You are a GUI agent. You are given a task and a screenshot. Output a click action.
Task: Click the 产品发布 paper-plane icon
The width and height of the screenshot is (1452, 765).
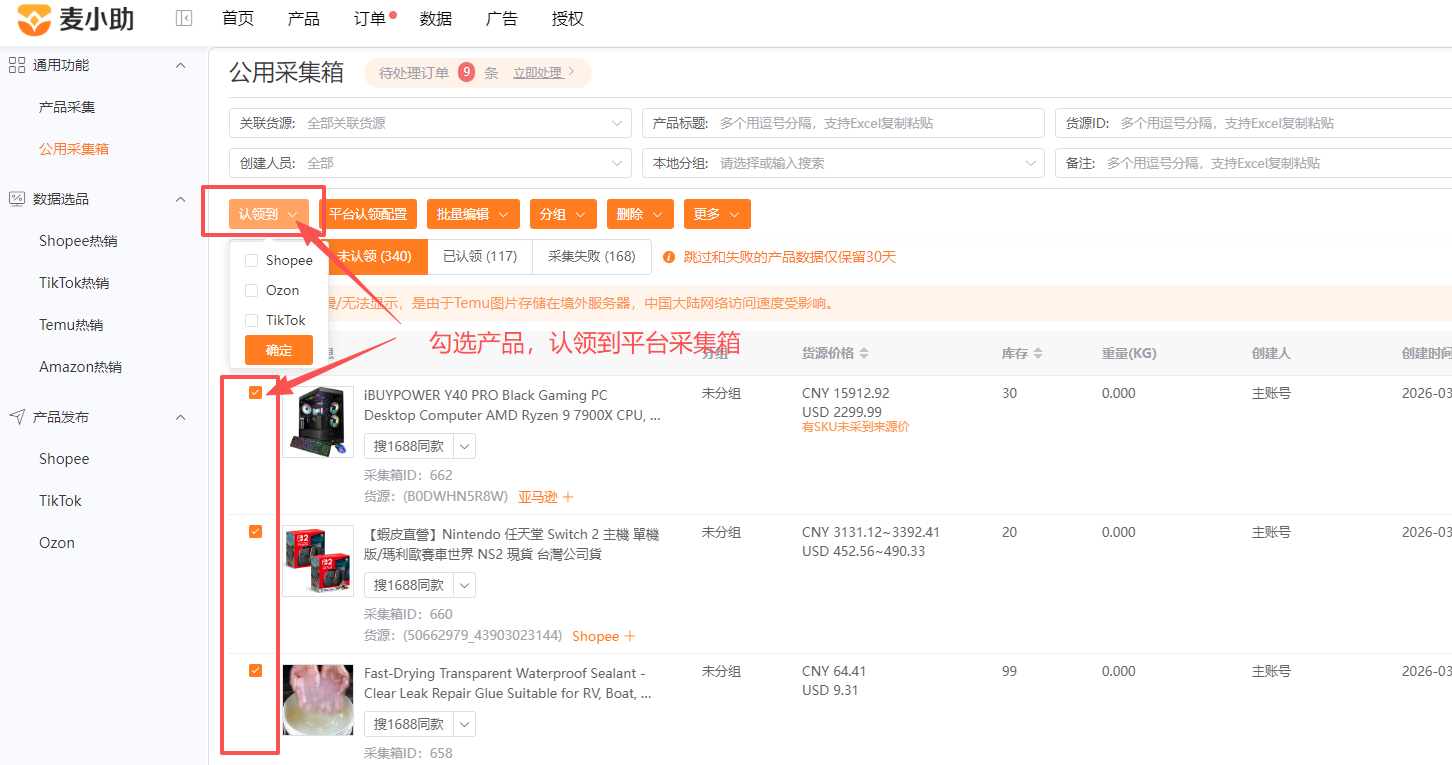click(17, 417)
